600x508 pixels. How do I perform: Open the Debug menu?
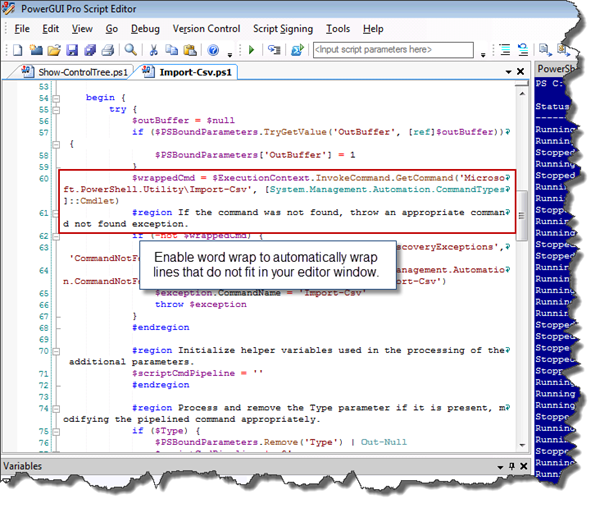point(145,29)
